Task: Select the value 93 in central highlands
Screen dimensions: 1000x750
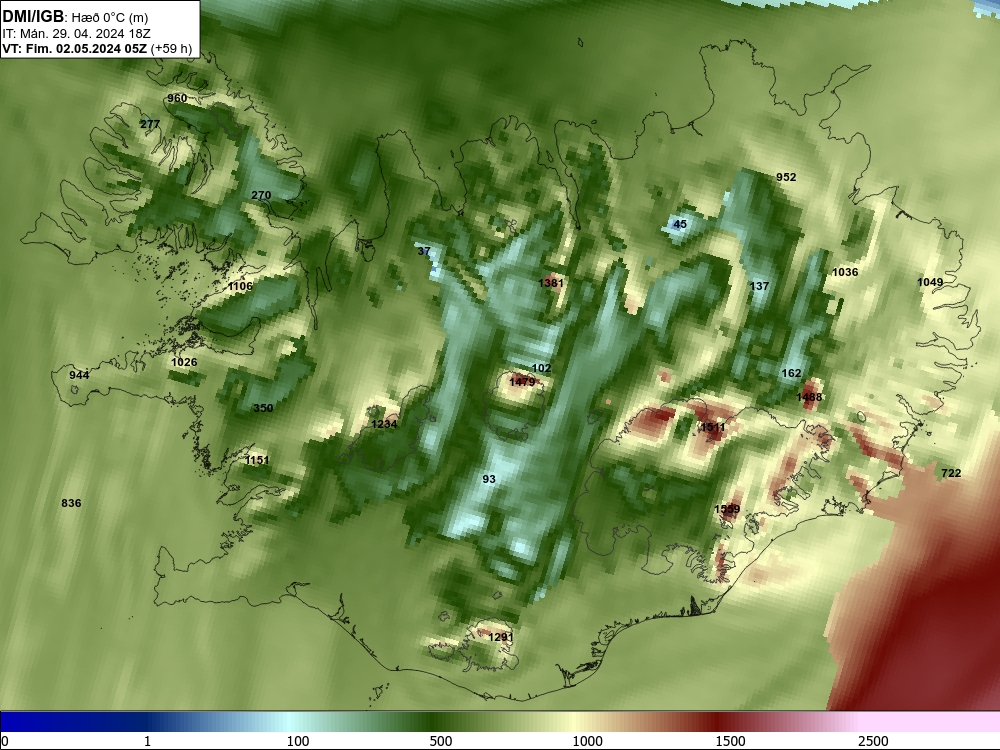Action: click(x=489, y=479)
